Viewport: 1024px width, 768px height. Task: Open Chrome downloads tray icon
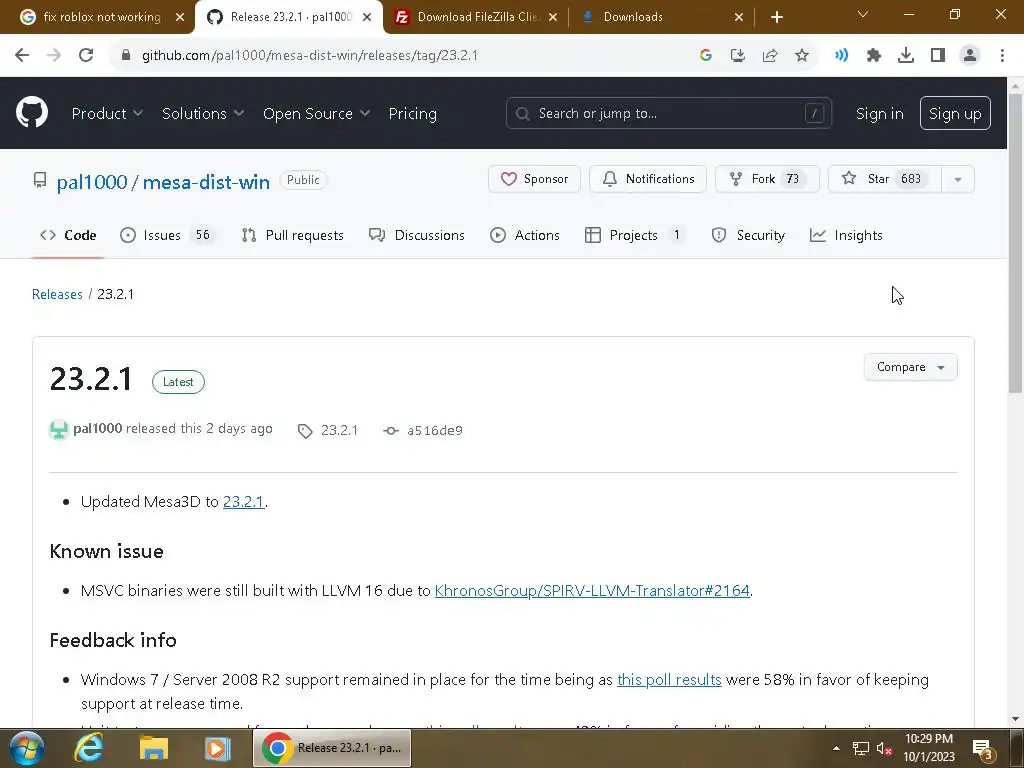pos(906,56)
